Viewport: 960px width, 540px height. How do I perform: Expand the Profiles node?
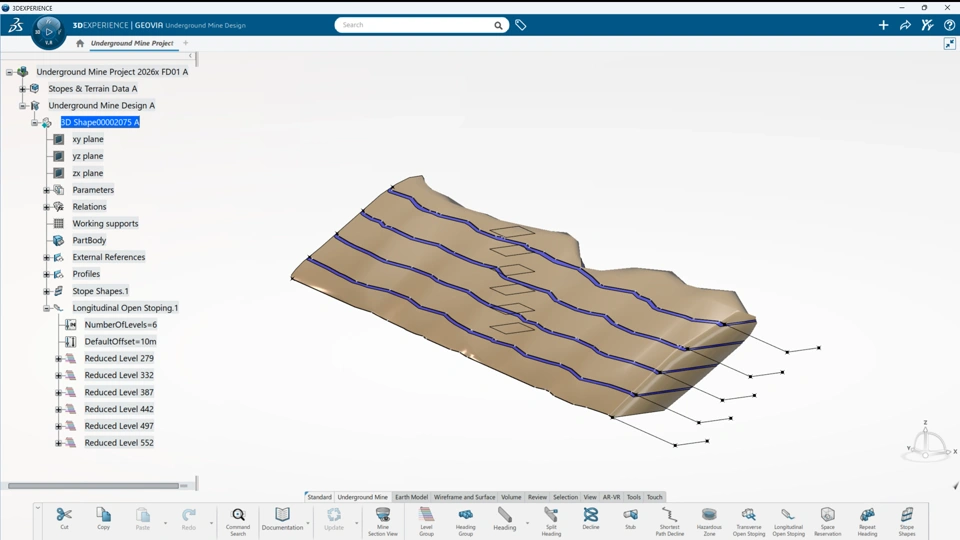(47, 274)
